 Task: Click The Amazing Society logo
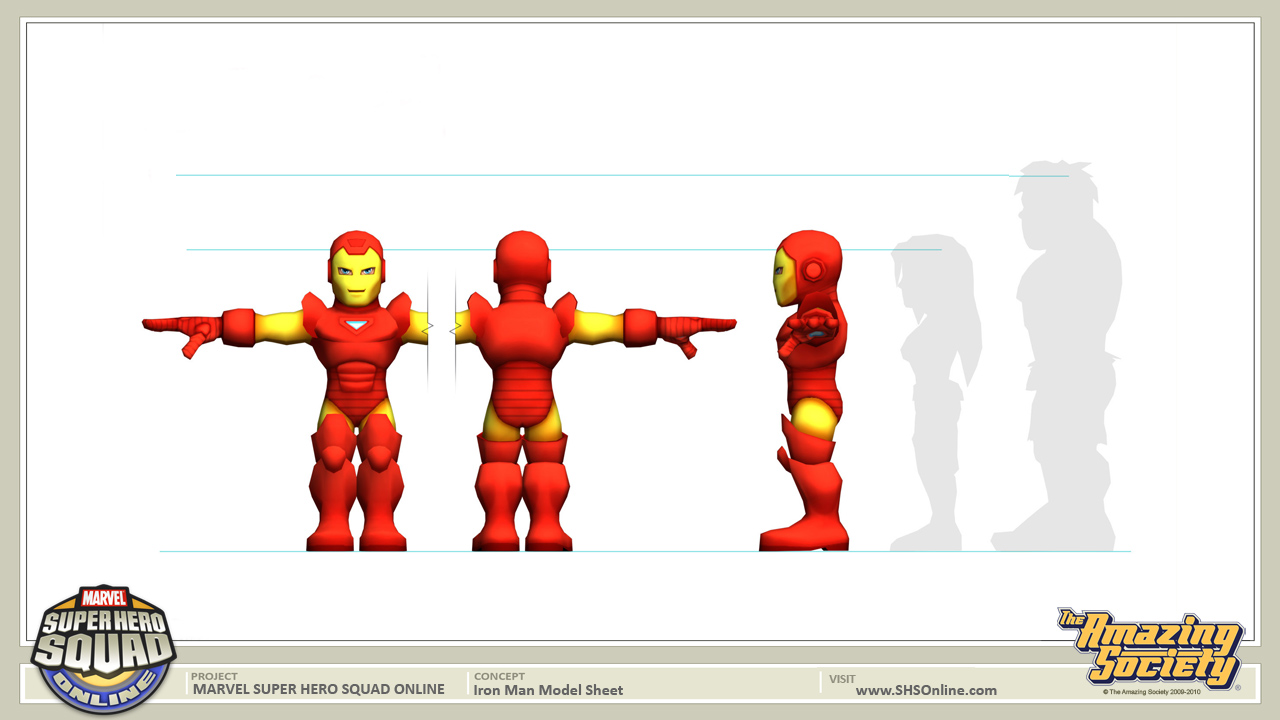(x=1151, y=647)
